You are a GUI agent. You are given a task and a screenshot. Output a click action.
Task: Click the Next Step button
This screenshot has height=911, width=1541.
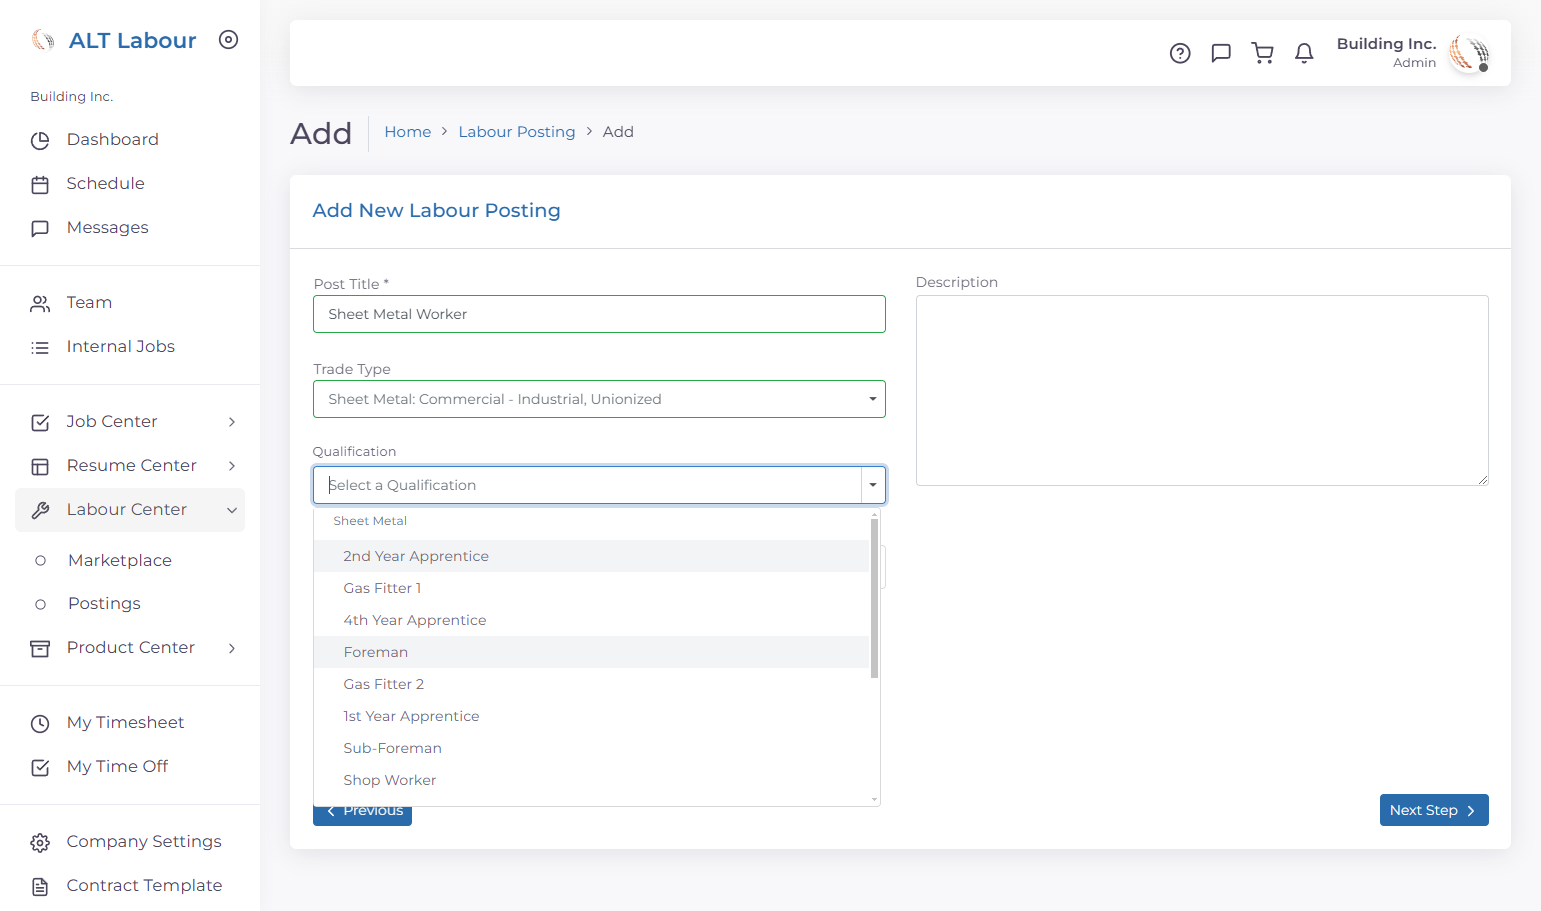pos(1434,810)
